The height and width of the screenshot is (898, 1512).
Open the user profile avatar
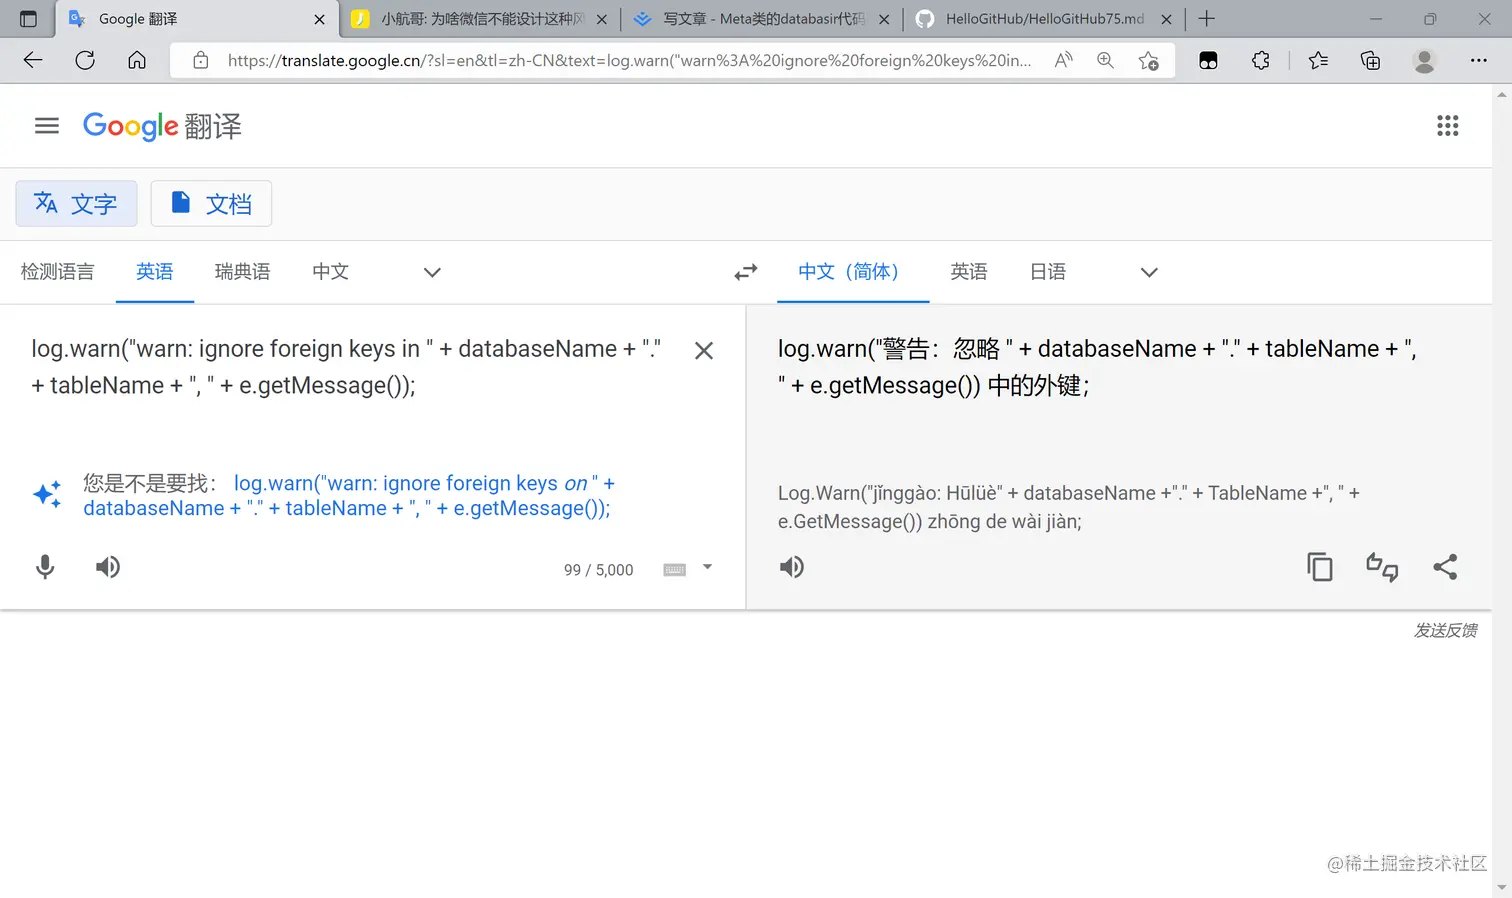tap(1424, 60)
